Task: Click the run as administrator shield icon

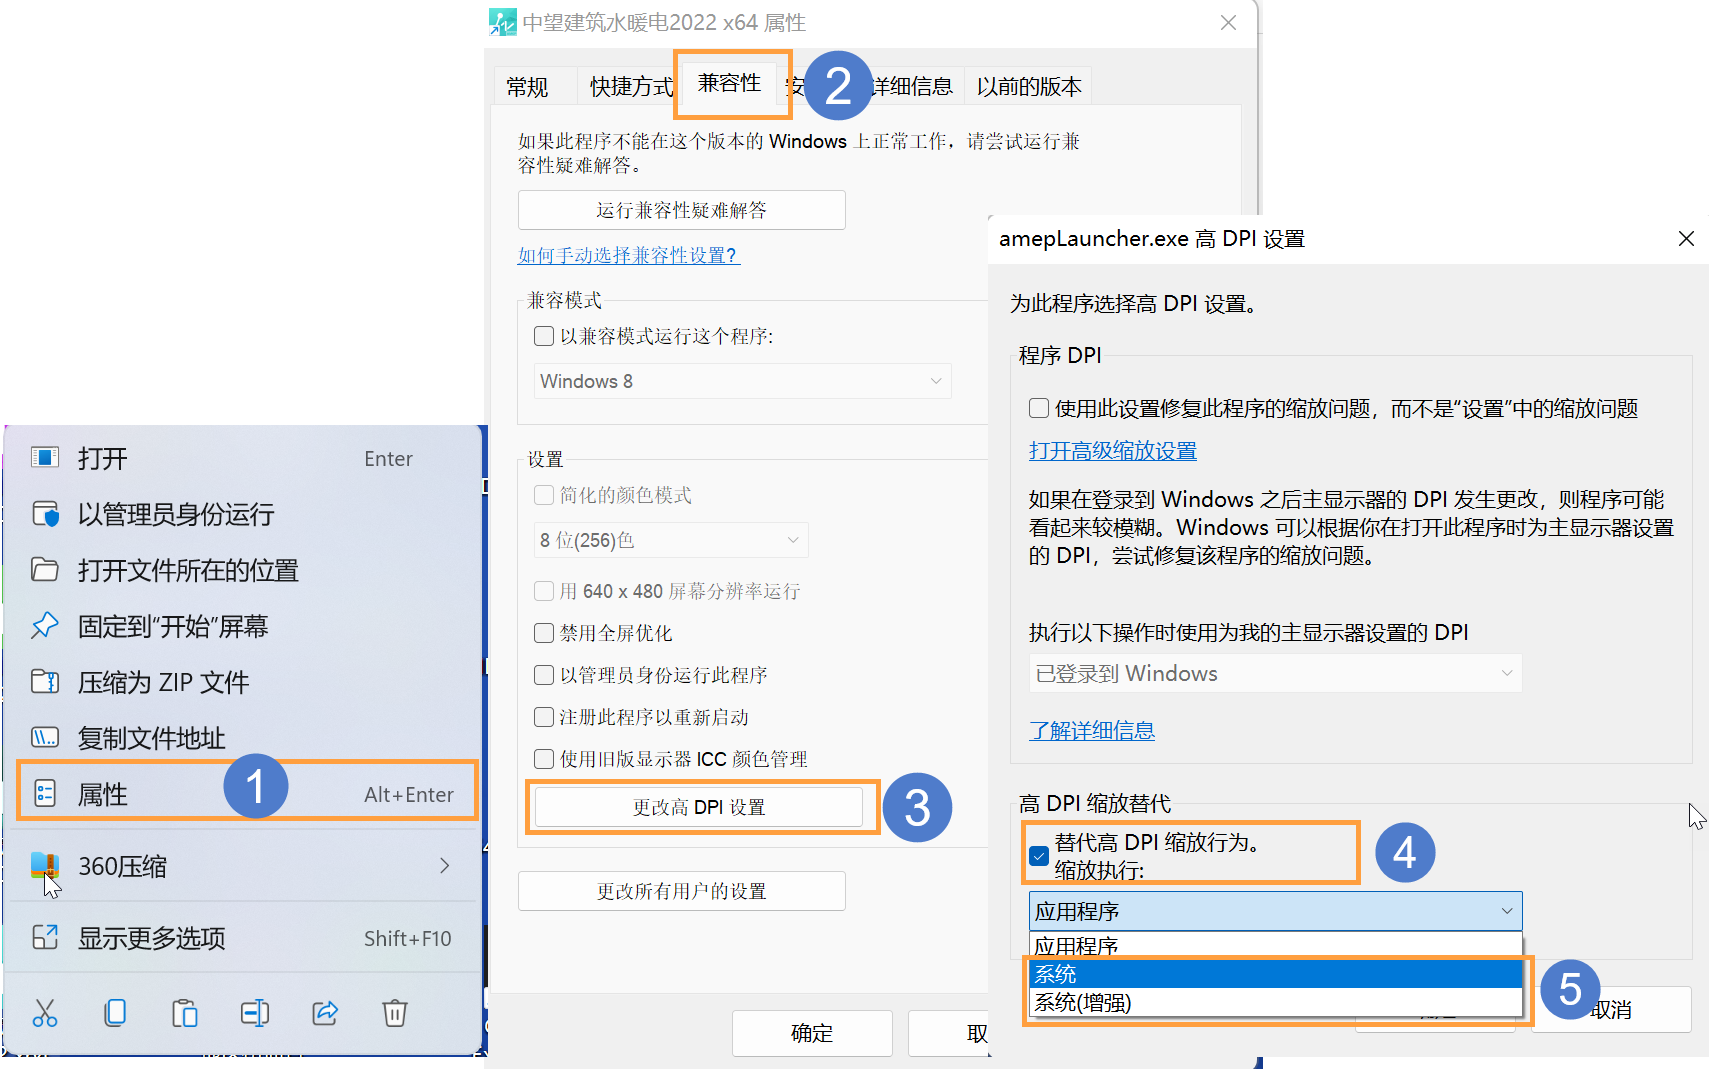Action: 45,514
